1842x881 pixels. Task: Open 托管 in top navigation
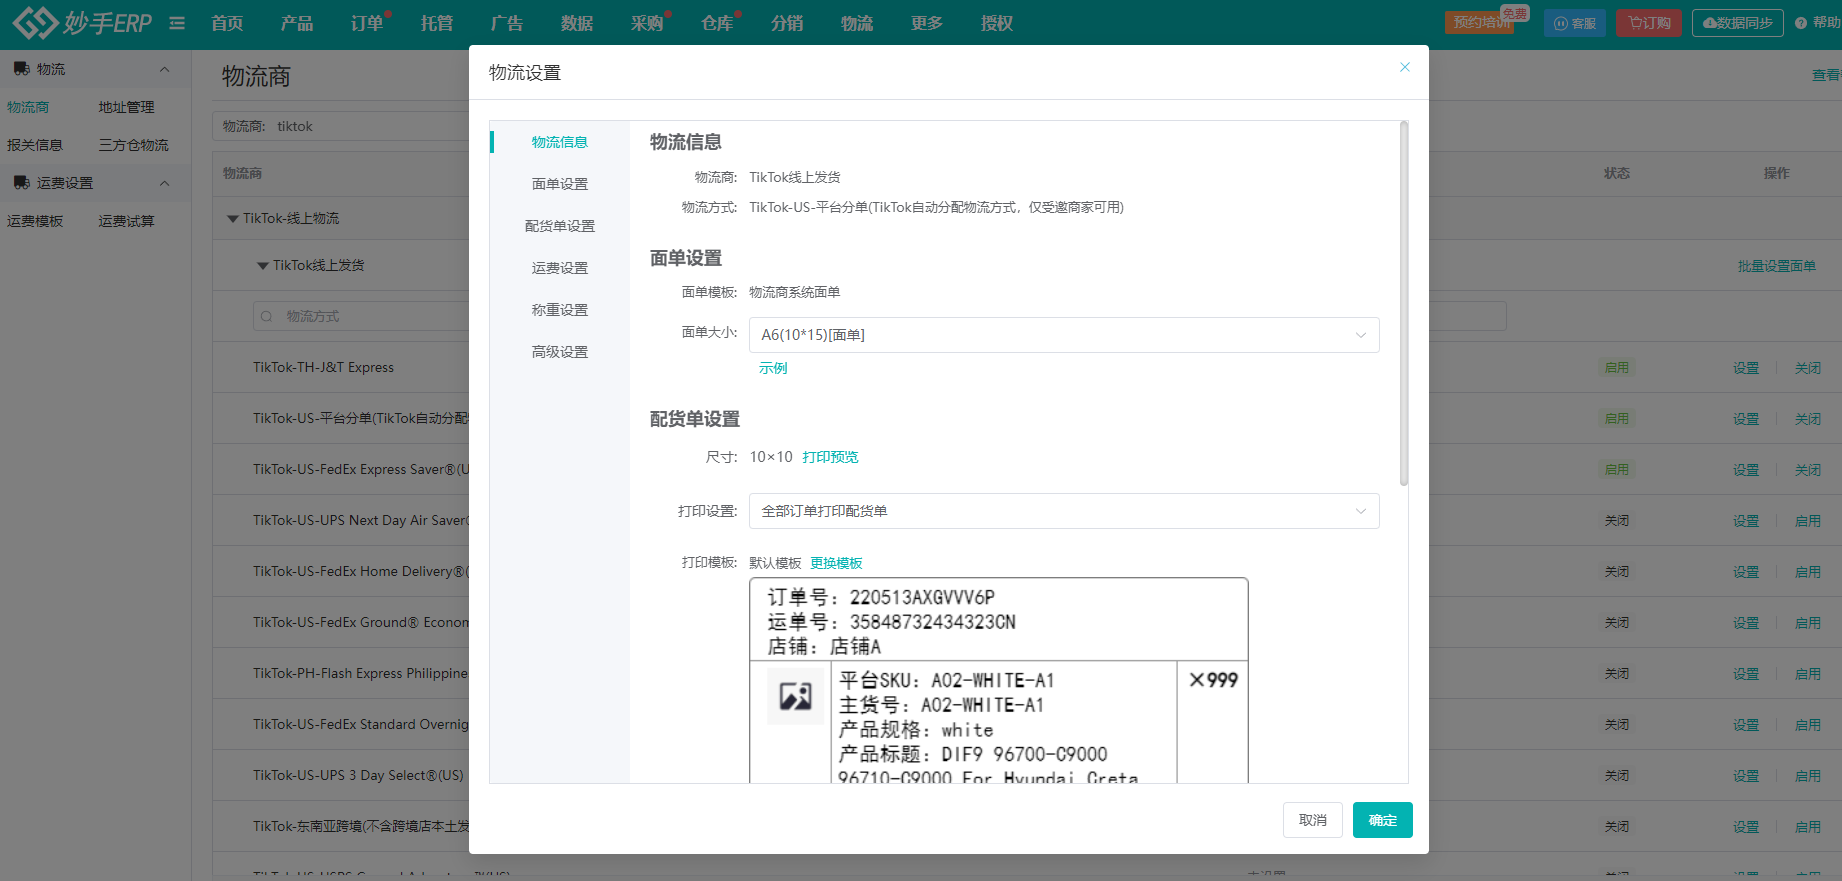[x=437, y=23]
